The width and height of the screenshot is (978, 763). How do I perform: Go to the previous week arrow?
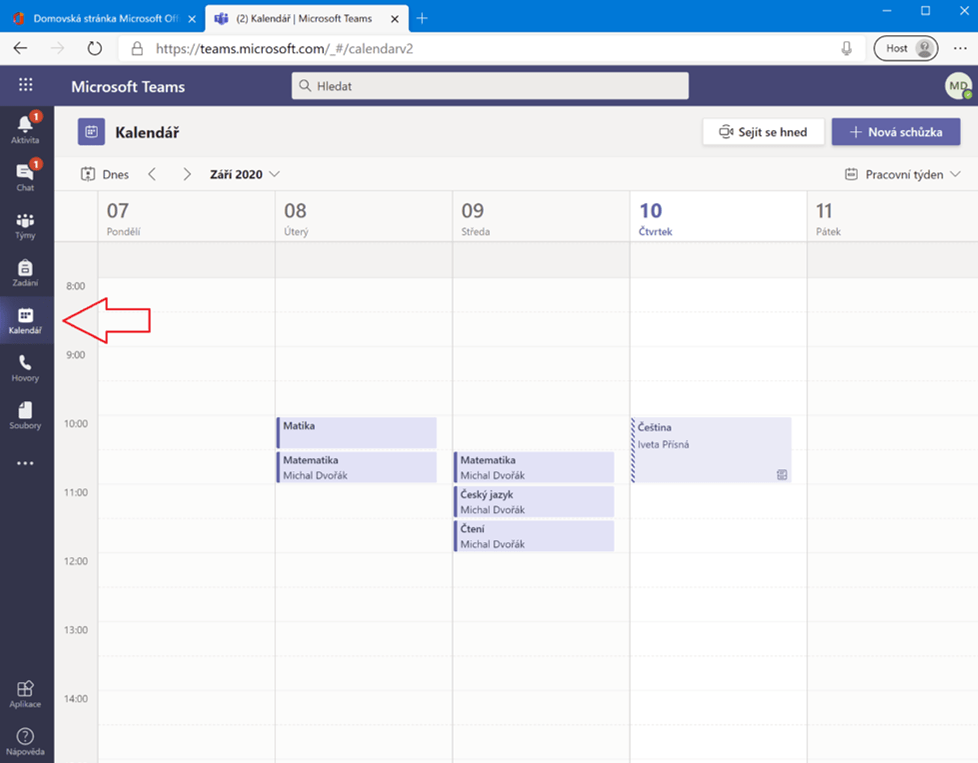point(152,174)
